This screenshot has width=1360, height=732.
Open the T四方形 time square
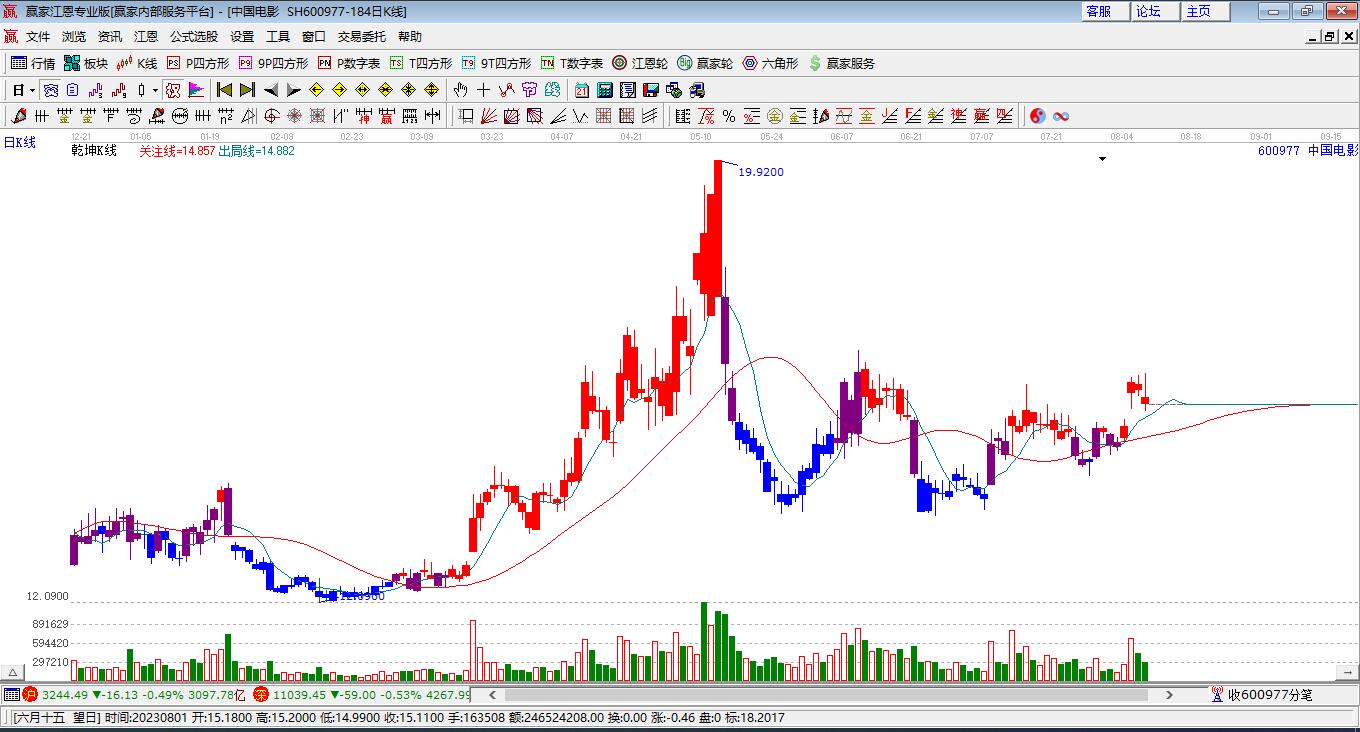click(x=420, y=63)
